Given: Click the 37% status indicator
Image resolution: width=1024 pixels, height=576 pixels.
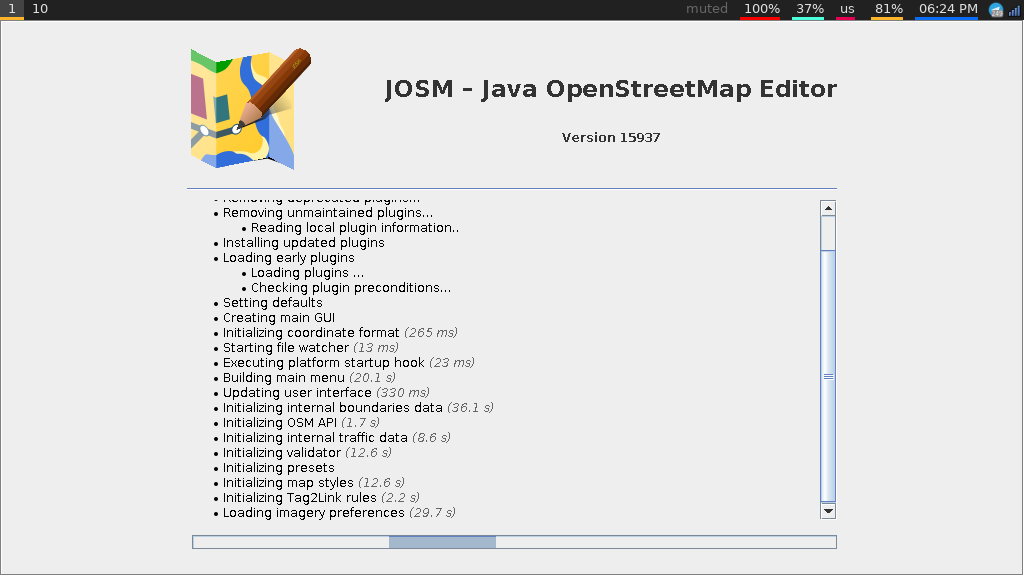Looking at the screenshot, I should click(x=809, y=9).
